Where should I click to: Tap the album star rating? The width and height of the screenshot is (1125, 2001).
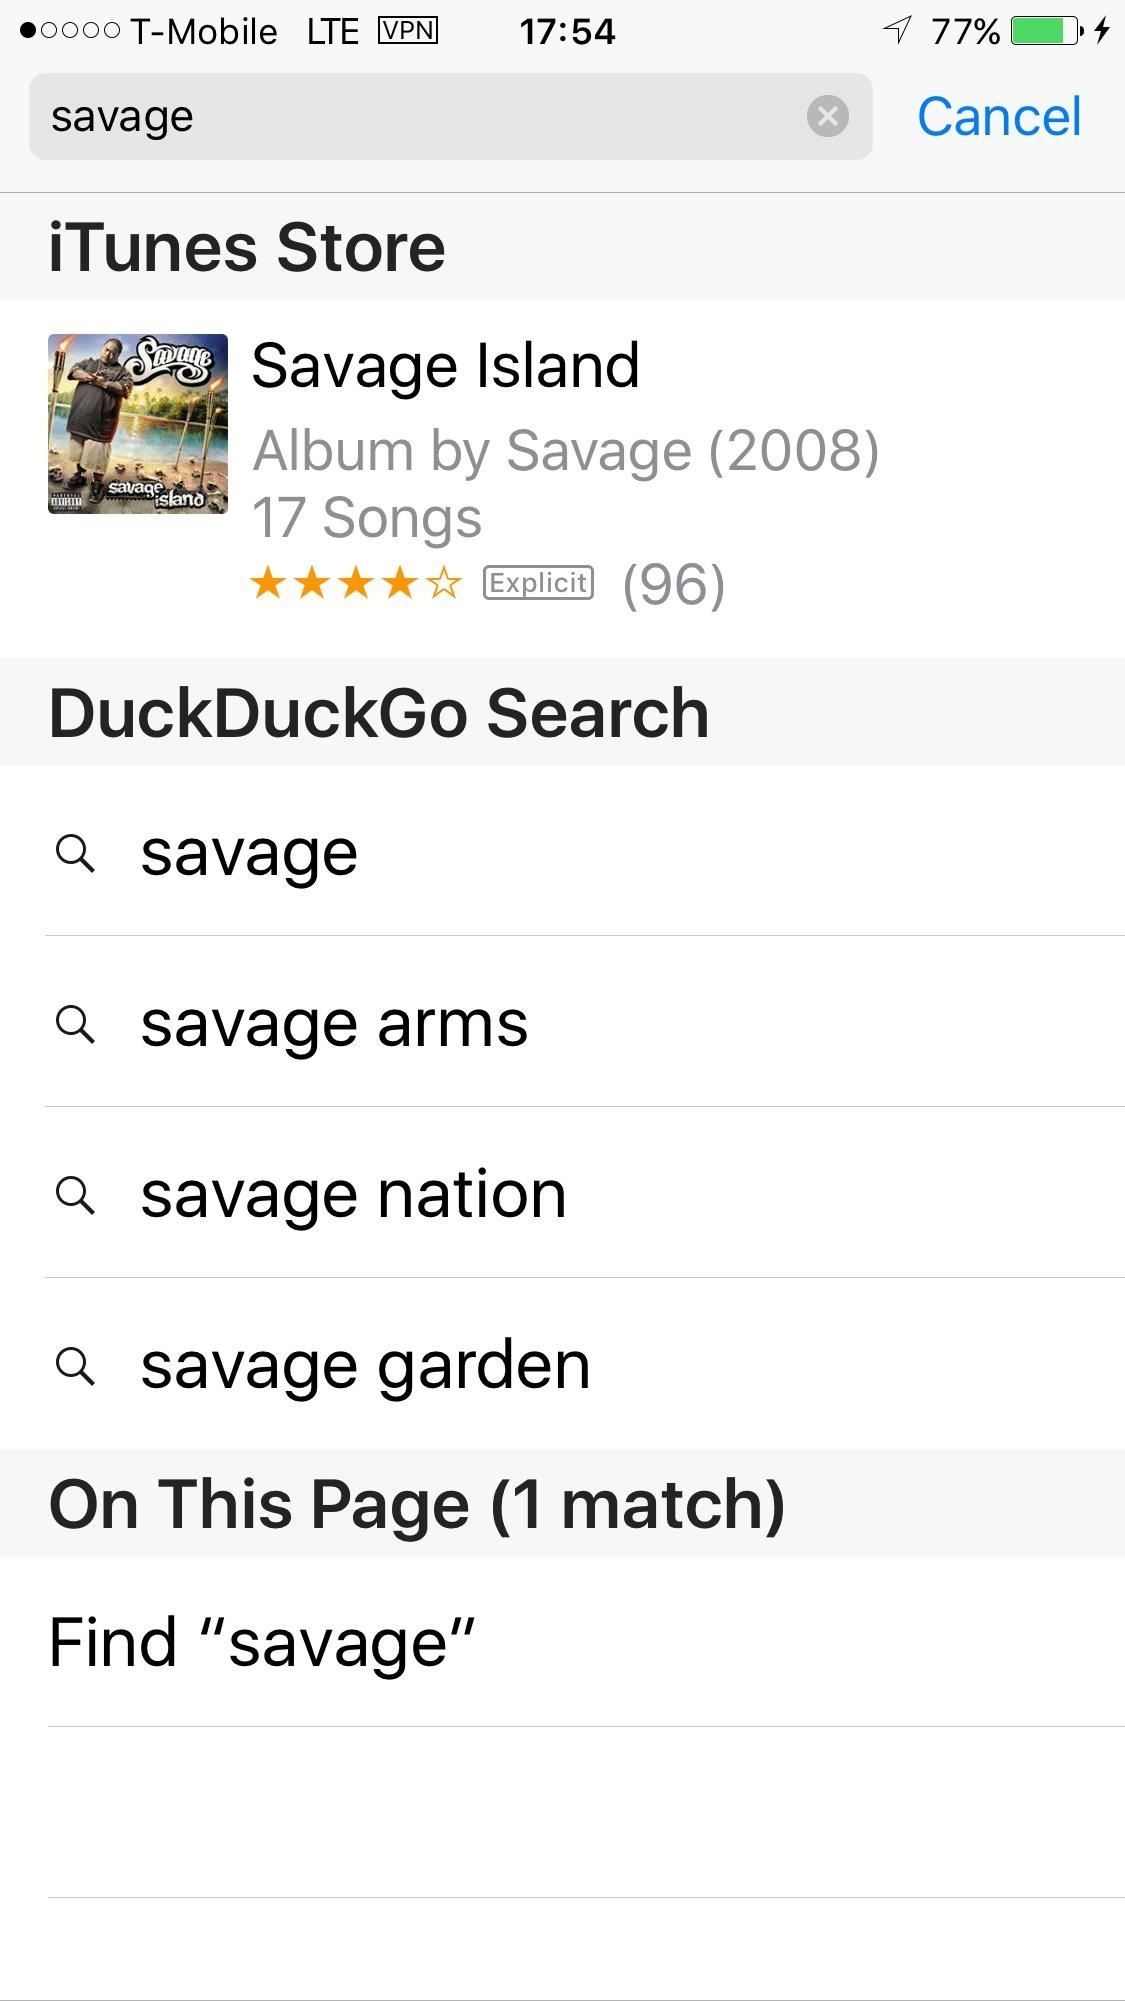pos(356,583)
